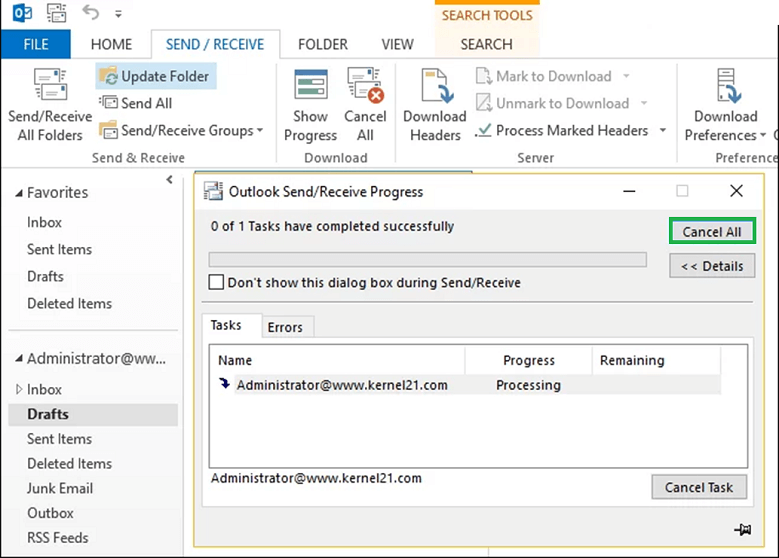Click the Cancel Task button
Image resolution: width=779 pixels, height=558 pixels.
[x=699, y=487]
